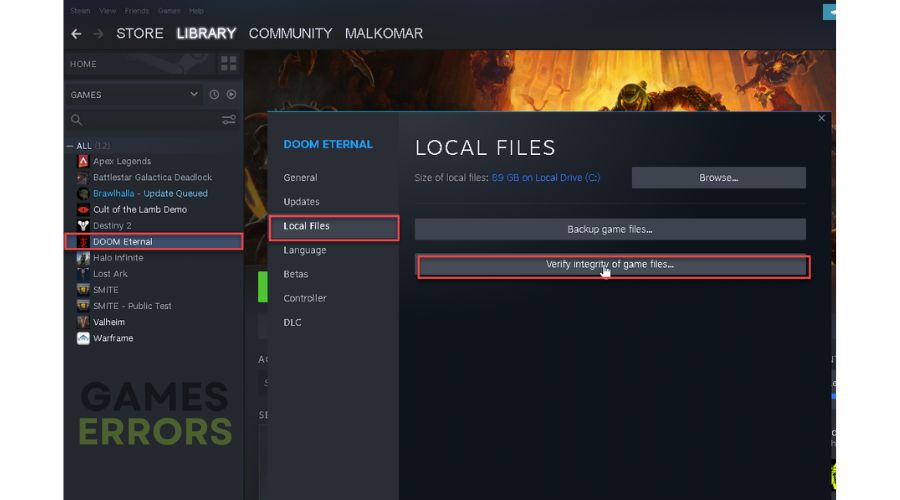Select the Apex Legends game icon
Image resolution: width=900 pixels, height=500 pixels.
(x=83, y=161)
